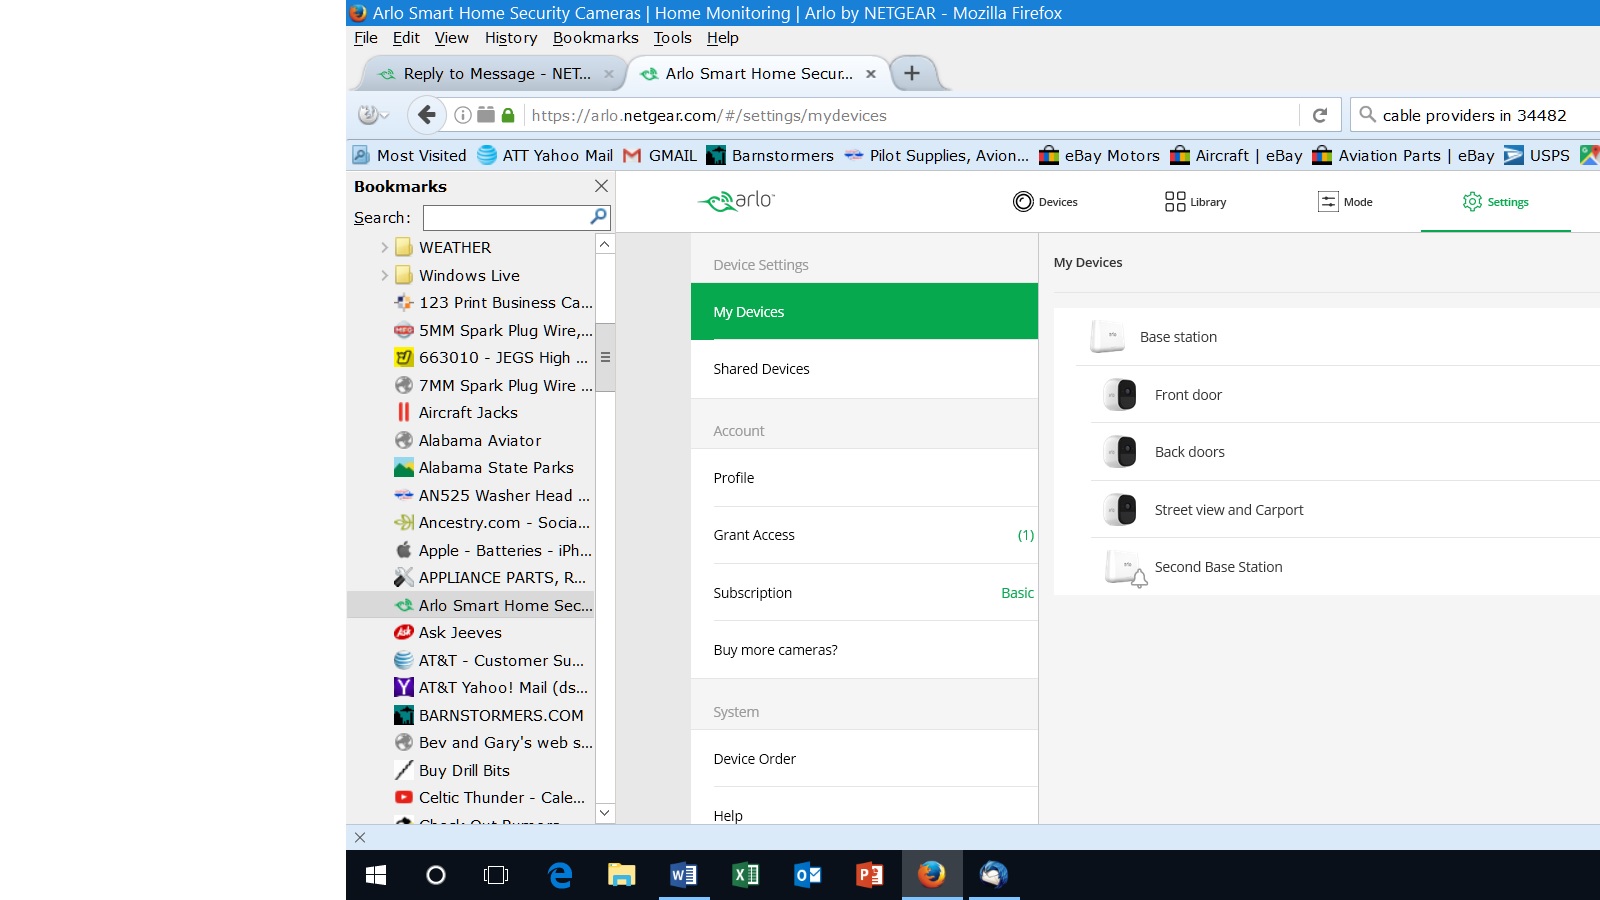The image size is (1600, 900).
Task: Open Word from the taskbar
Action: click(684, 875)
